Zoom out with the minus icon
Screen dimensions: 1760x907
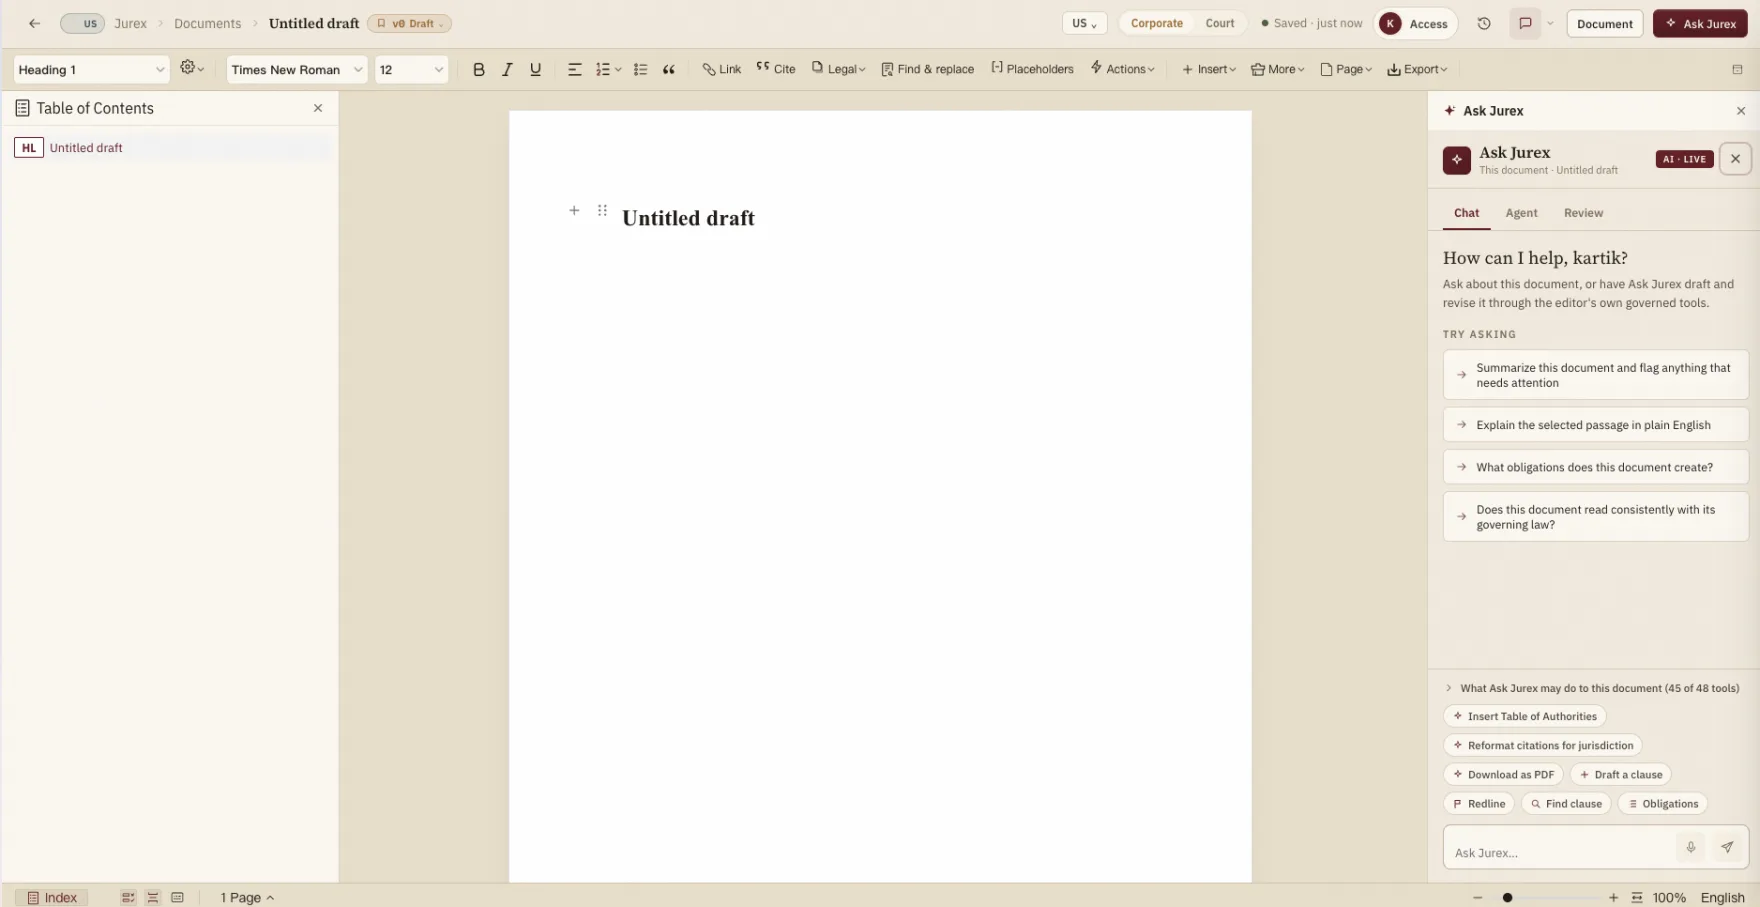tap(1478, 897)
